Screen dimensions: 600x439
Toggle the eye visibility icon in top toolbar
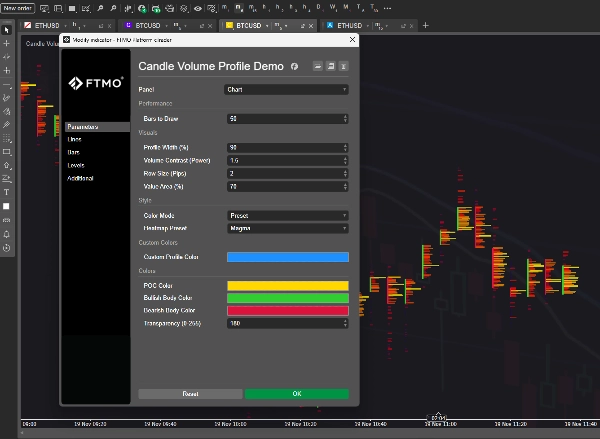click(x=198, y=8)
